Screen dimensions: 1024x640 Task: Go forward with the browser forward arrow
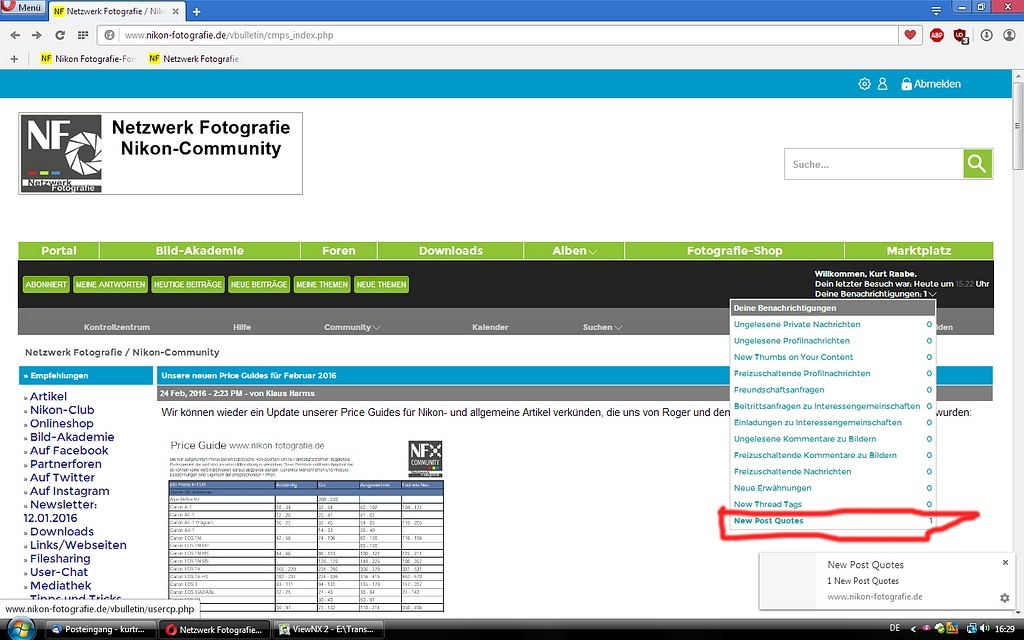coord(37,35)
